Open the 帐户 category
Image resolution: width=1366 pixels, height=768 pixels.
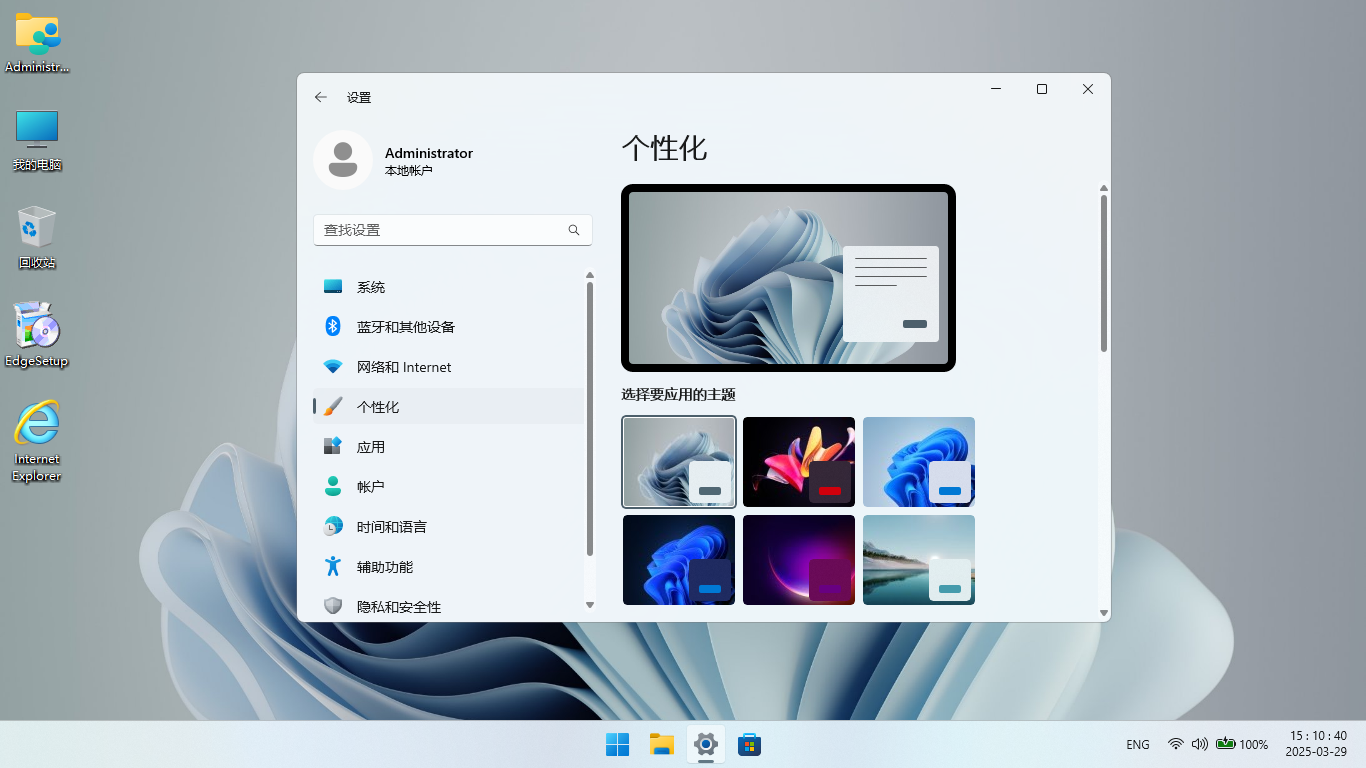point(448,487)
